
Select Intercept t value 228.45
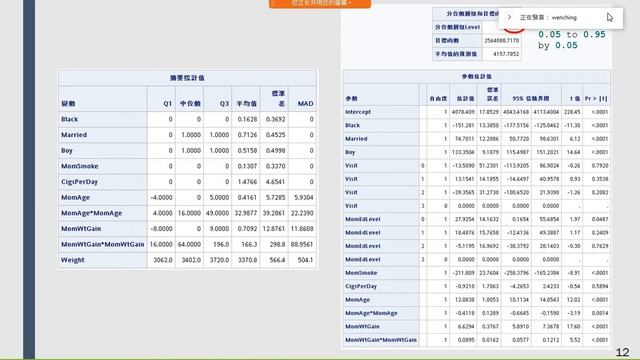point(572,112)
